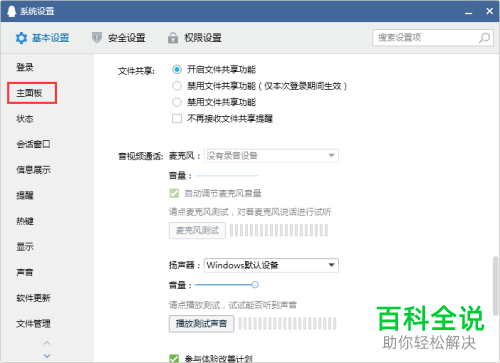Open 文件管理 settings section
The image size is (500, 363).
(x=33, y=324)
